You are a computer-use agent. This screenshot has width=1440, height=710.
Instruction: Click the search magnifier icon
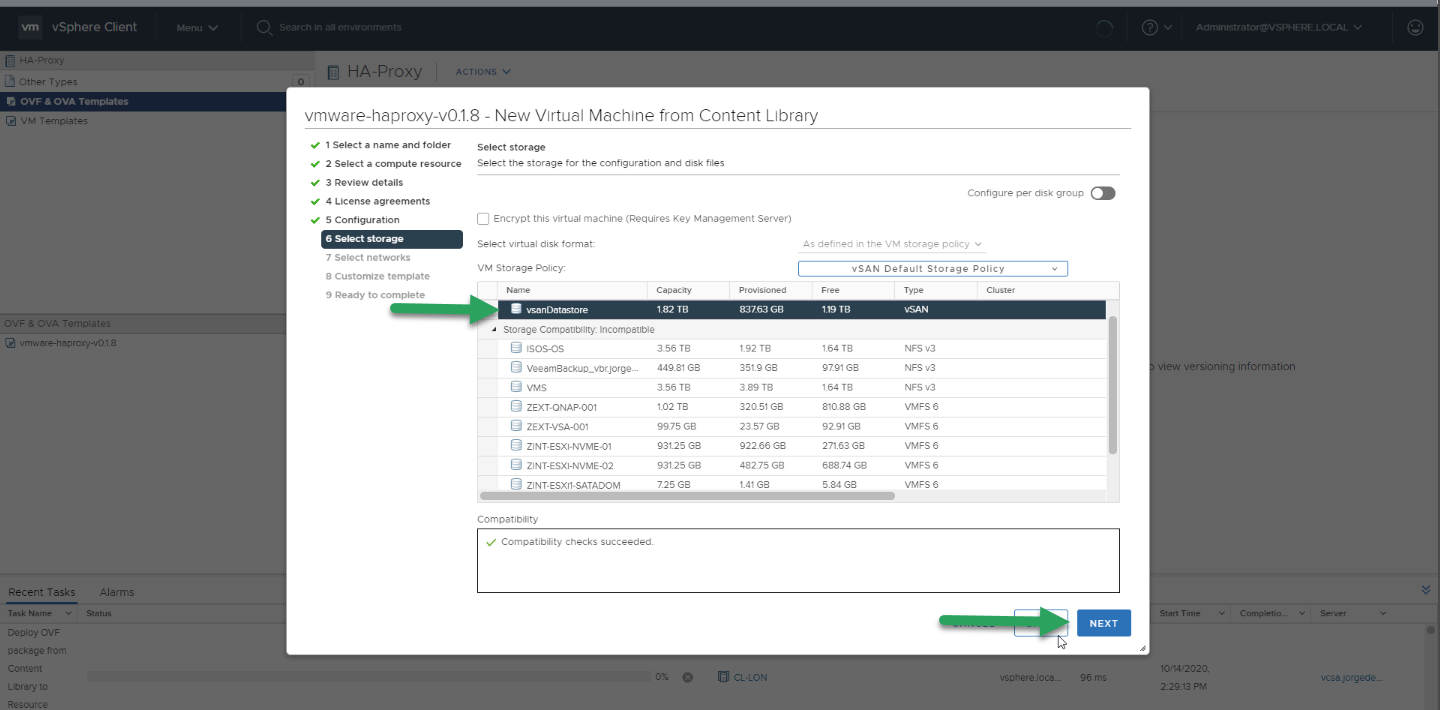click(265, 27)
